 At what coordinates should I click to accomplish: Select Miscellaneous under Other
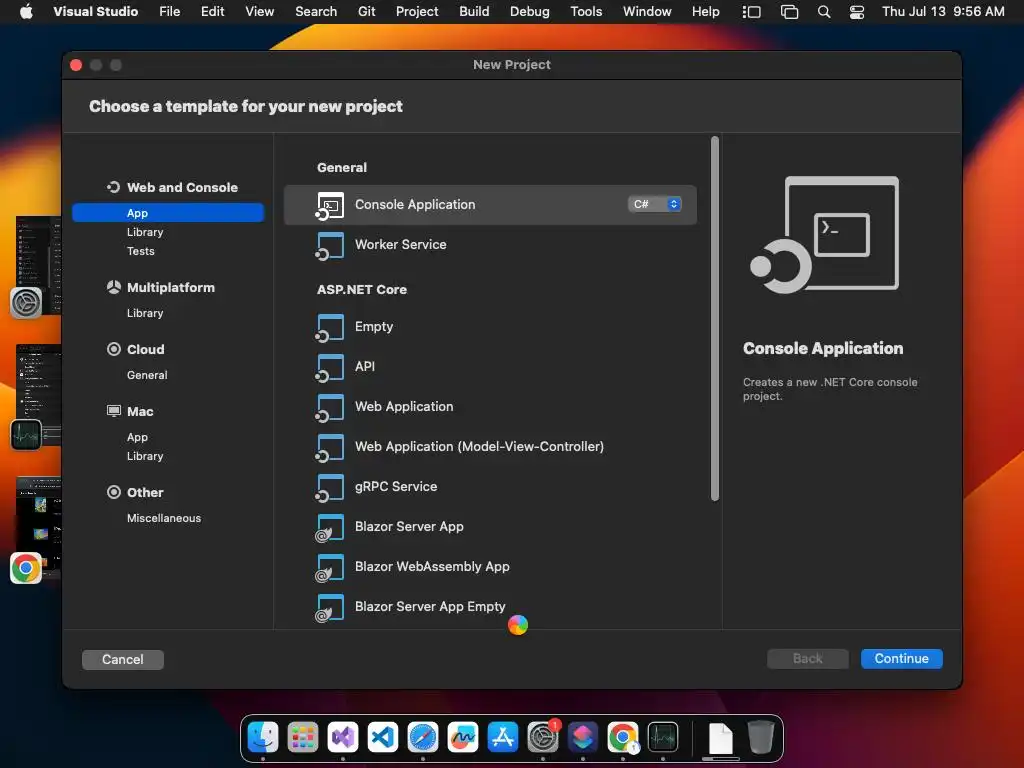click(x=164, y=518)
